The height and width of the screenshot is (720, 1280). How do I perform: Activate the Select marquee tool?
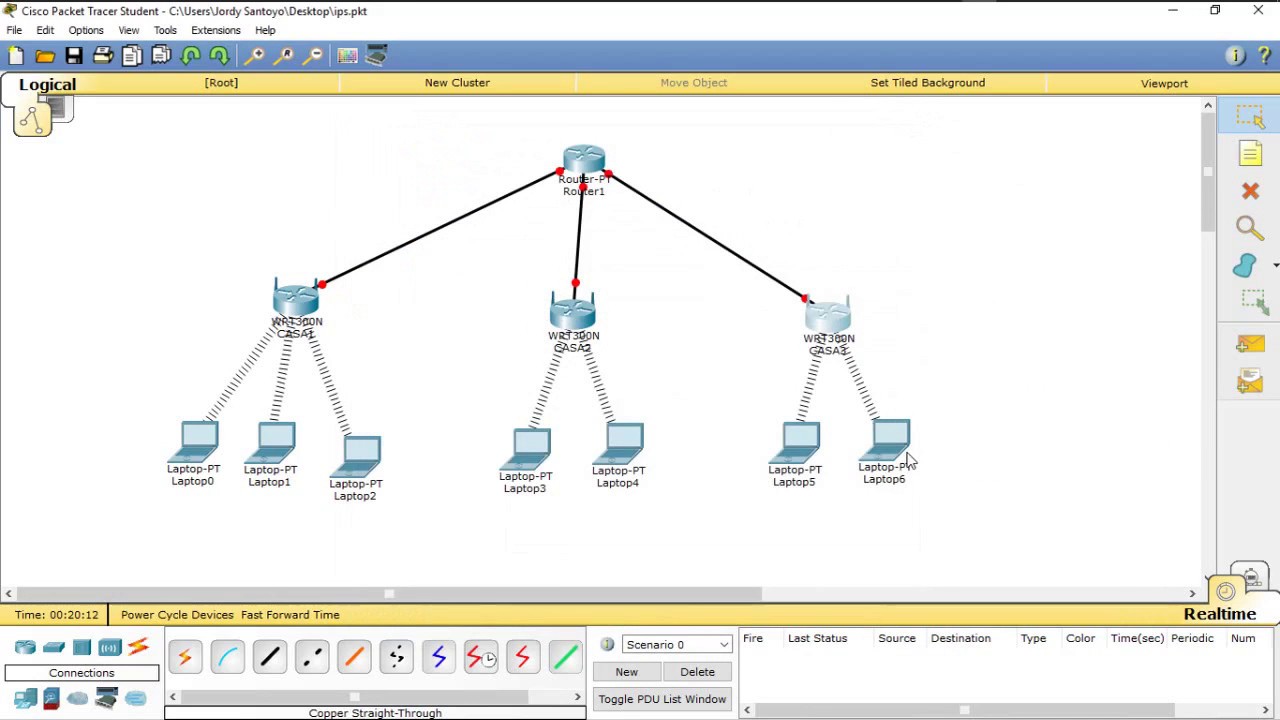(x=1250, y=117)
